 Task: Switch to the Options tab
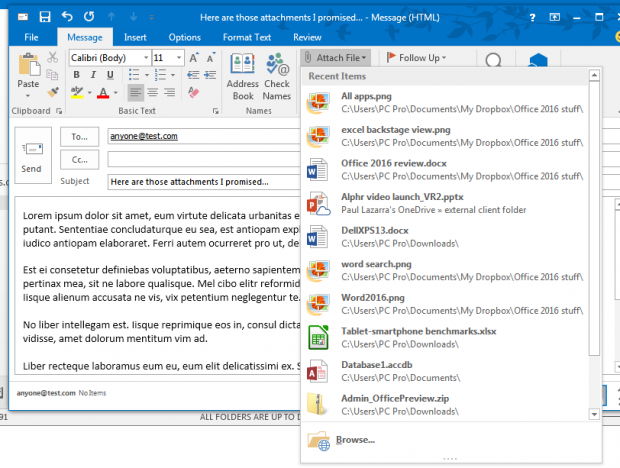pos(185,37)
